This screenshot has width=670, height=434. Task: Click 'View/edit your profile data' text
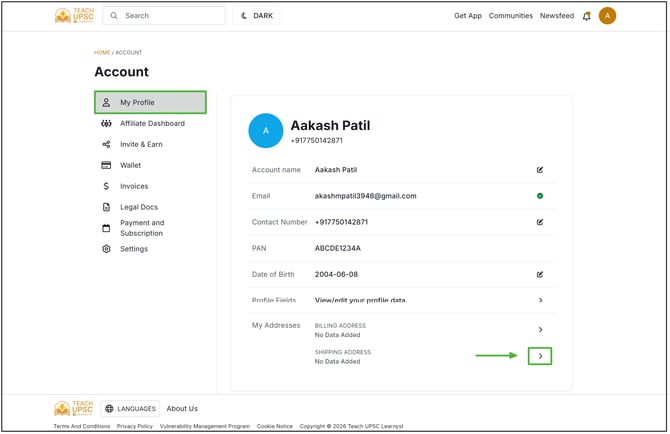(x=361, y=301)
